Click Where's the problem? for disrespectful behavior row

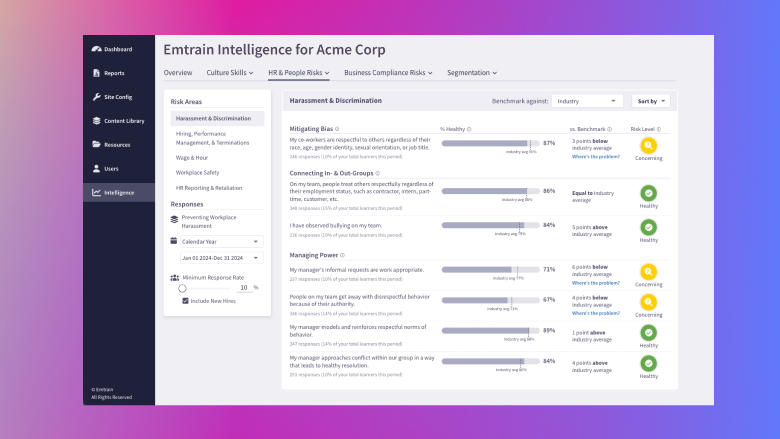click(x=595, y=313)
